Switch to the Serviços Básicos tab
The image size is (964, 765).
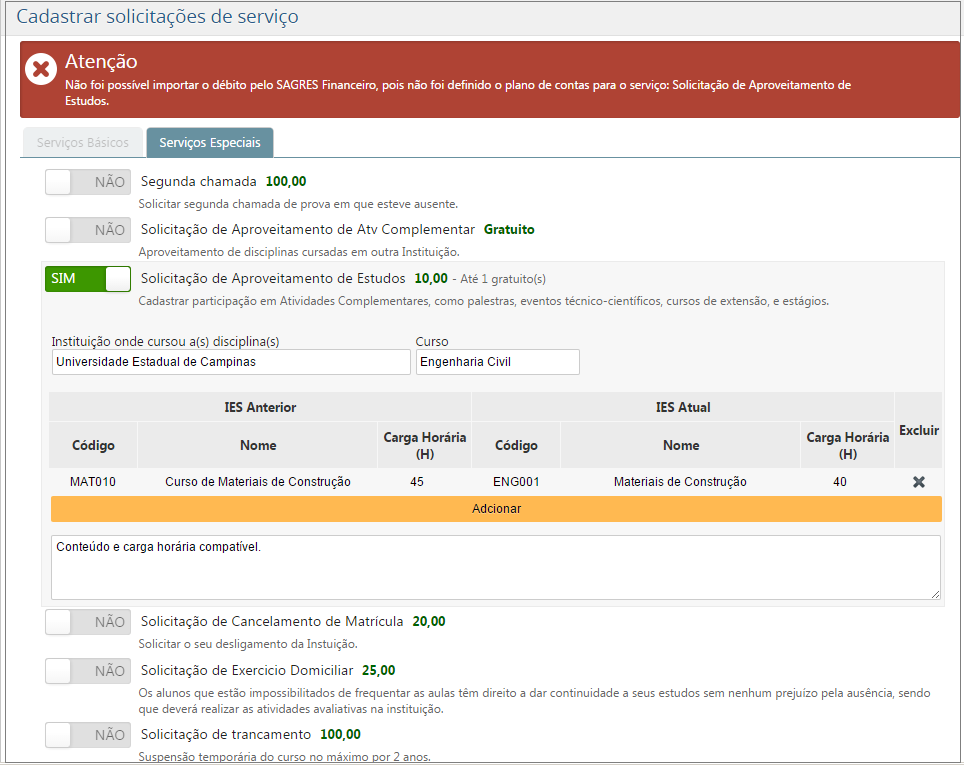[x=82, y=142]
